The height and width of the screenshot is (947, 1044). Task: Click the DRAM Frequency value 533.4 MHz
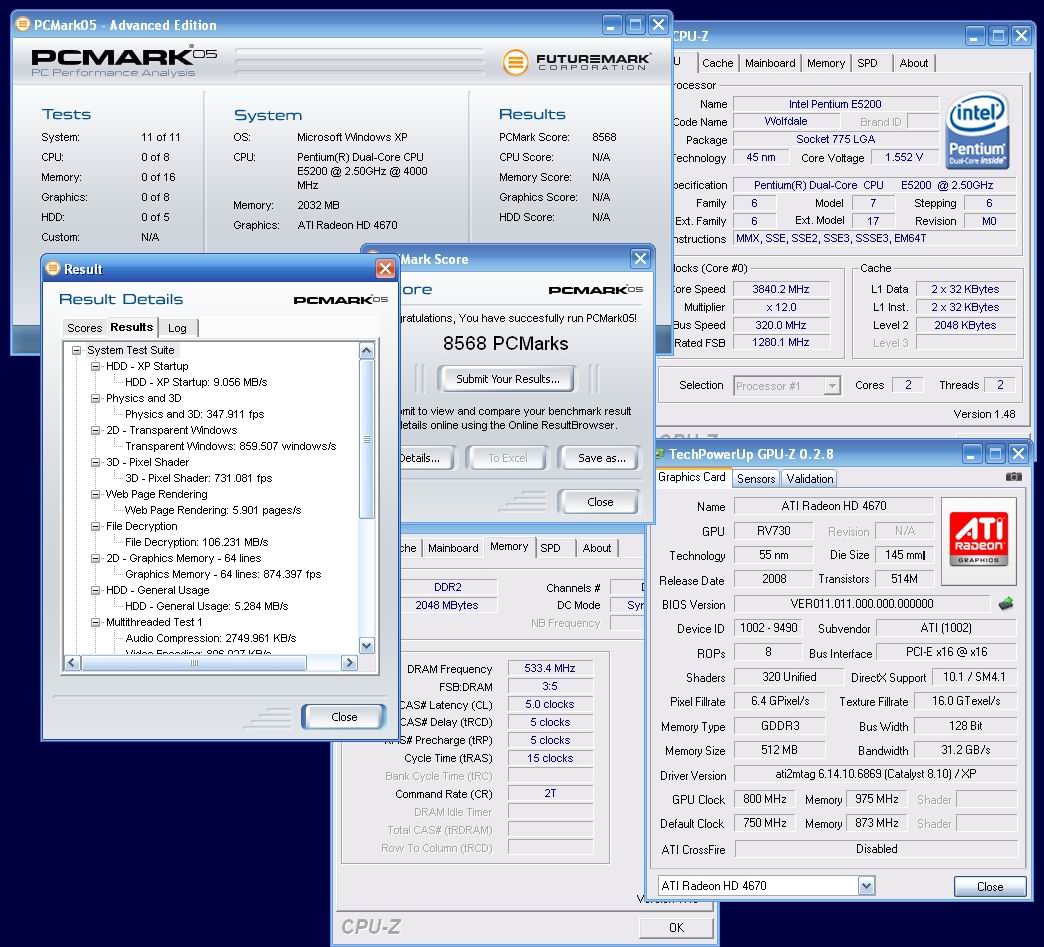[549, 668]
